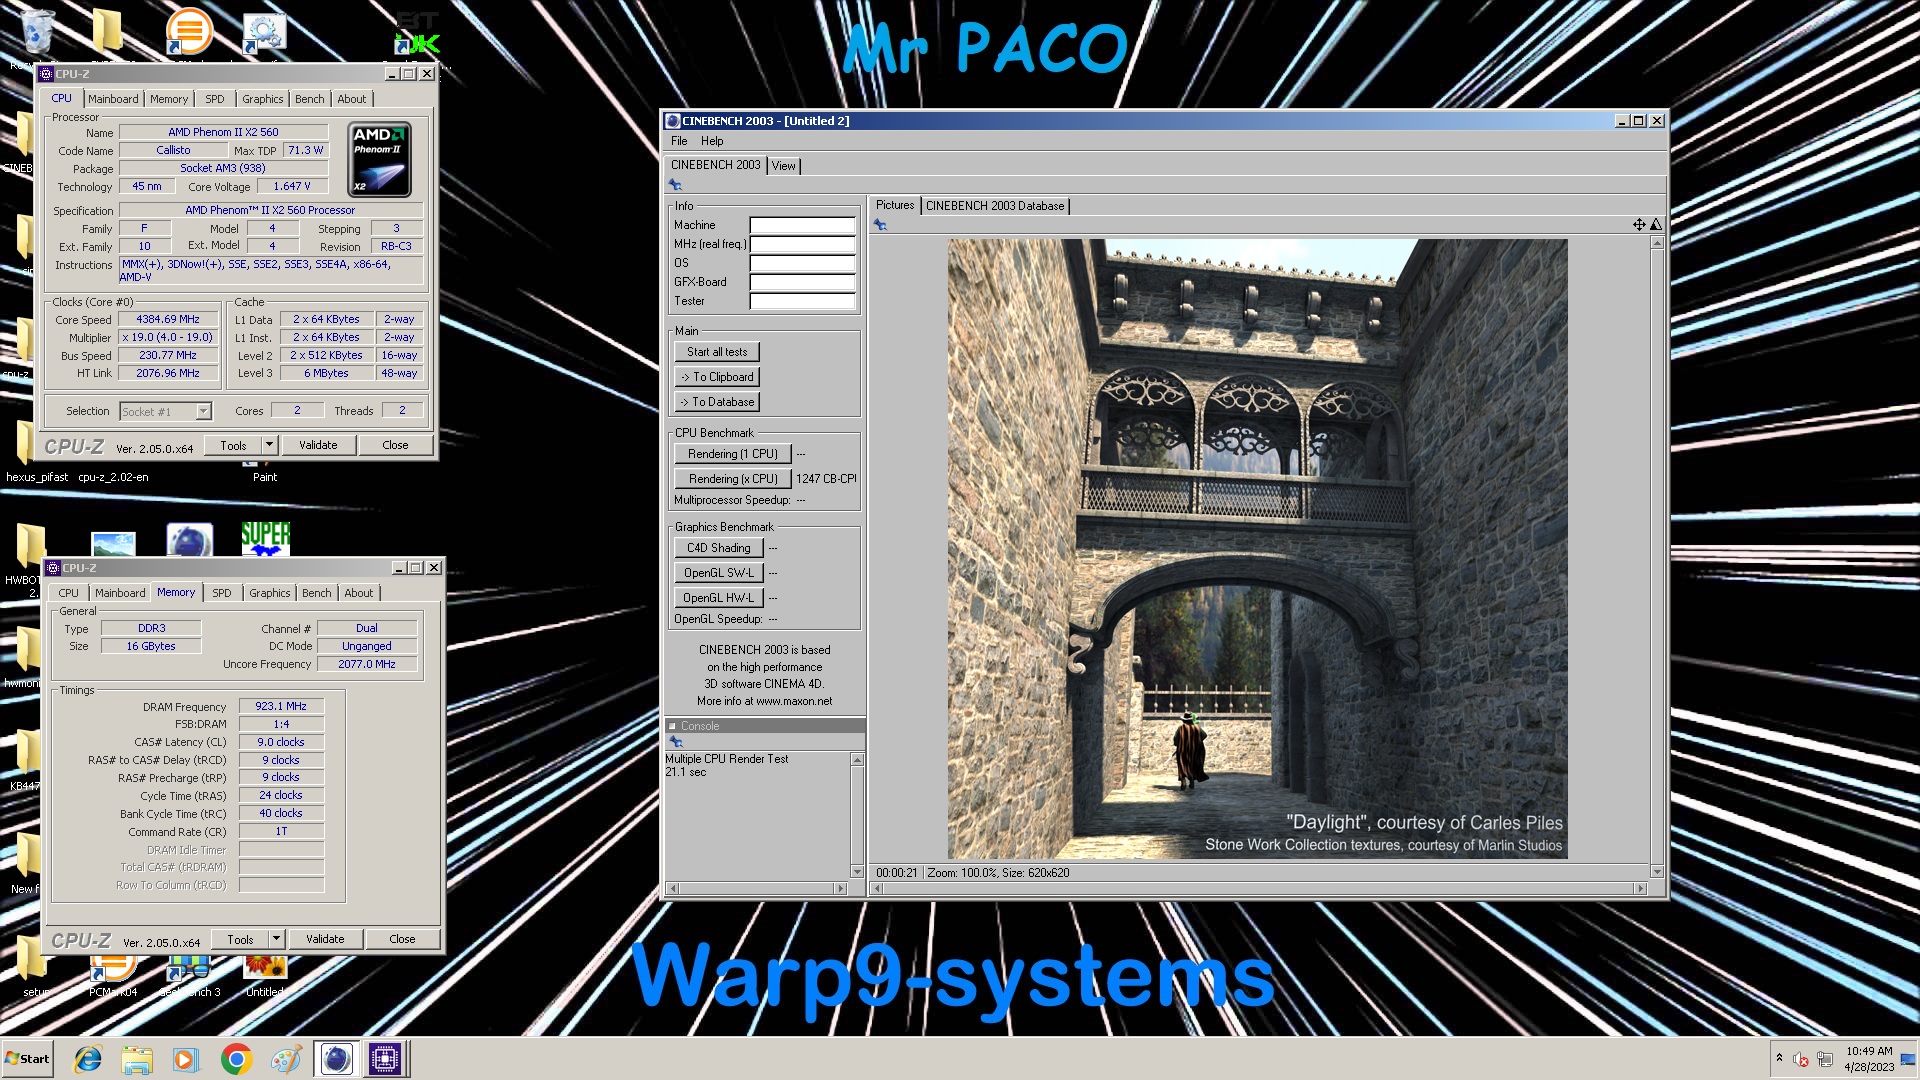Switch to Cinebench via its taskbar button
1920x1080 pixels.
click(336, 1059)
